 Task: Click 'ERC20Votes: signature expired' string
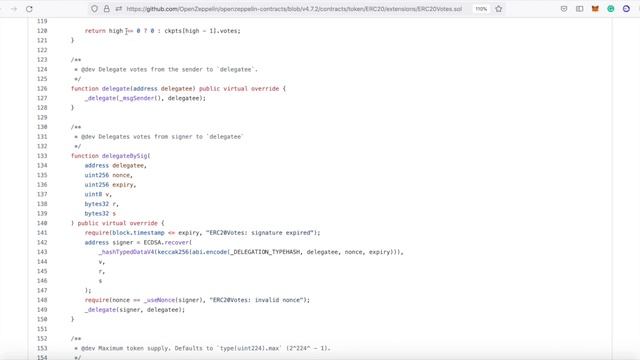click(261, 233)
